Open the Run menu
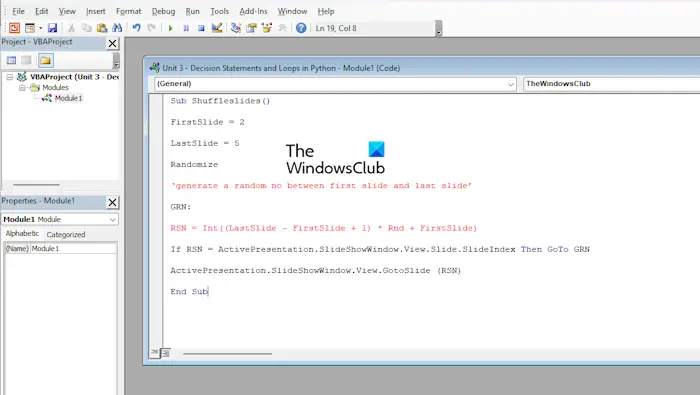Image resolution: width=700 pixels, height=395 pixels. pyautogui.click(x=192, y=11)
